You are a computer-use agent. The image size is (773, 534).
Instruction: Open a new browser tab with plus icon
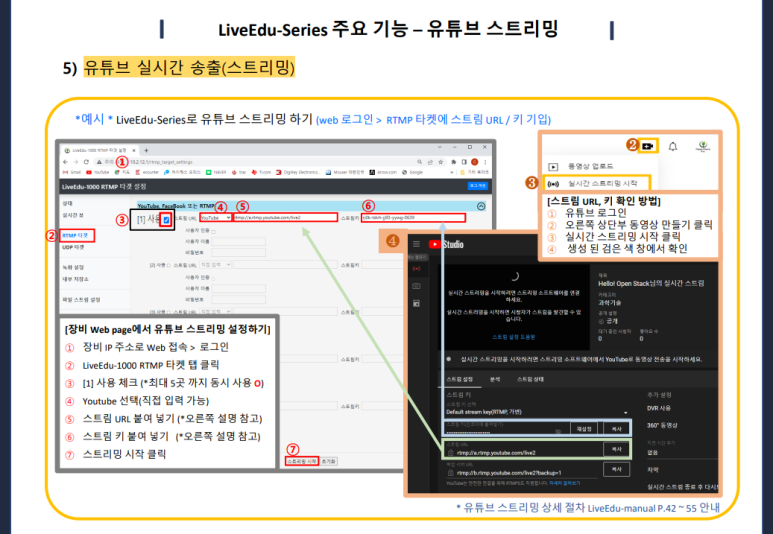[146, 150]
